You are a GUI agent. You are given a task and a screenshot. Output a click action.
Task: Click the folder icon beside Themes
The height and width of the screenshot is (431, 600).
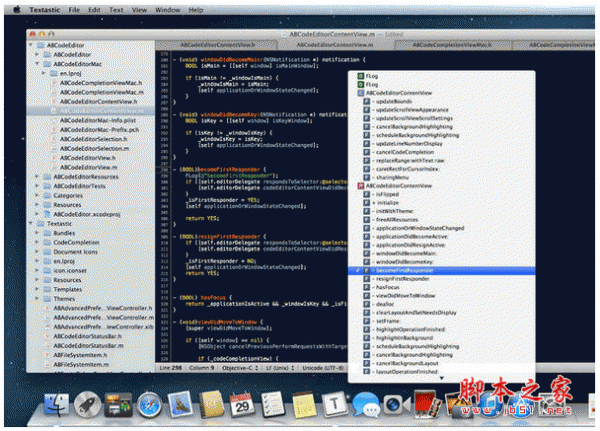[47, 299]
